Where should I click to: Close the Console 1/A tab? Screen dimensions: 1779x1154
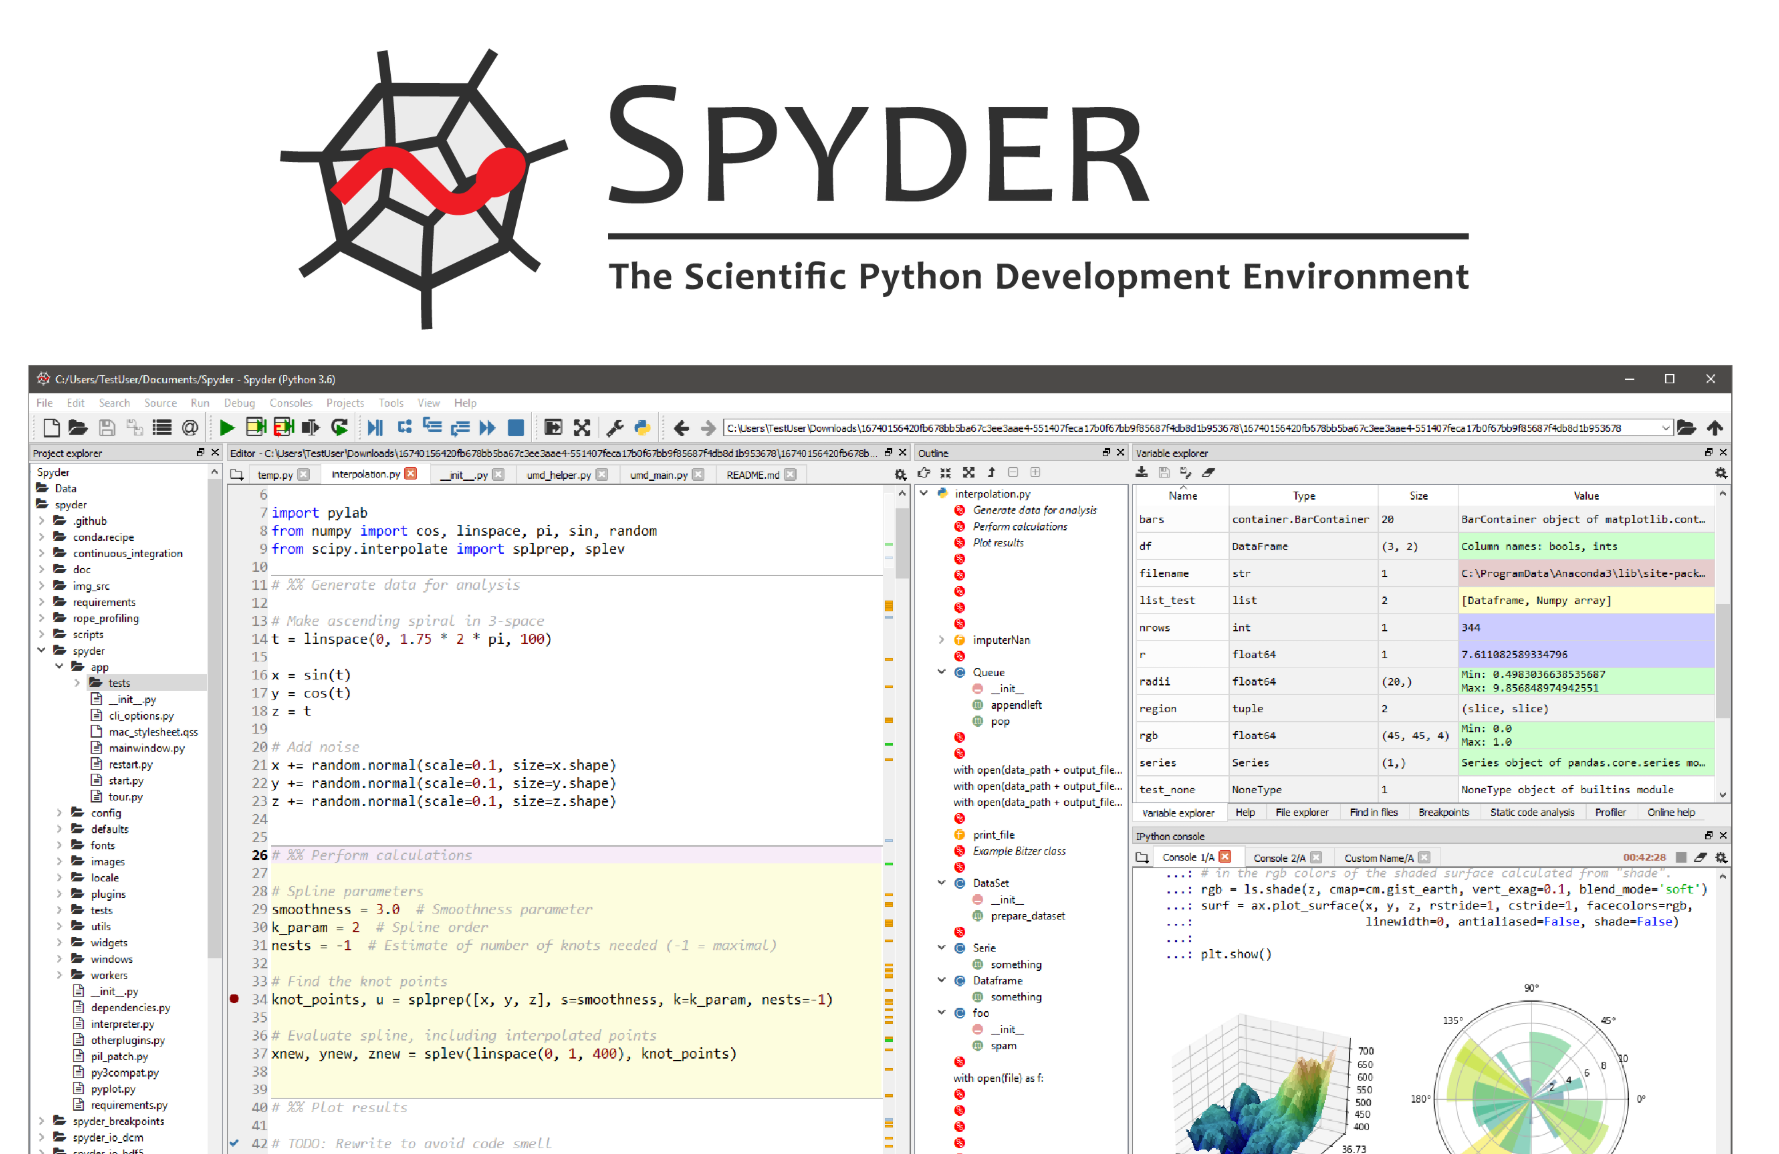point(1225,857)
